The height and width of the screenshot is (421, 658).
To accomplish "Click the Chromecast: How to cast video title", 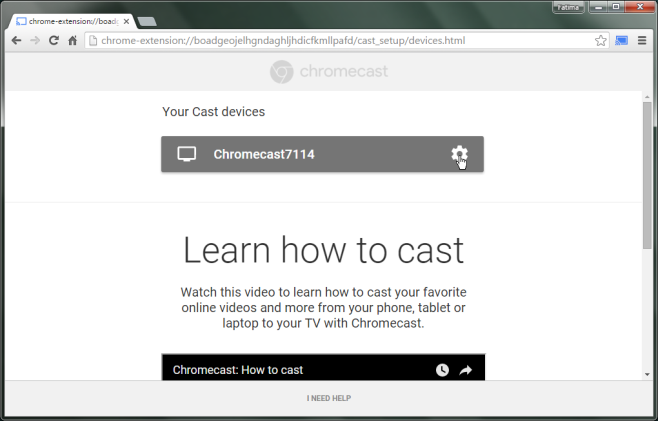I will click(x=238, y=370).
